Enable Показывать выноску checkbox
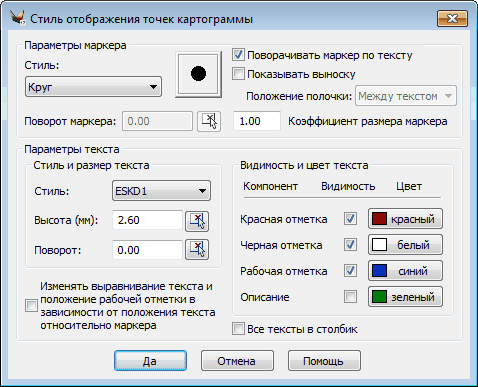478x387 pixels. (238, 74)
